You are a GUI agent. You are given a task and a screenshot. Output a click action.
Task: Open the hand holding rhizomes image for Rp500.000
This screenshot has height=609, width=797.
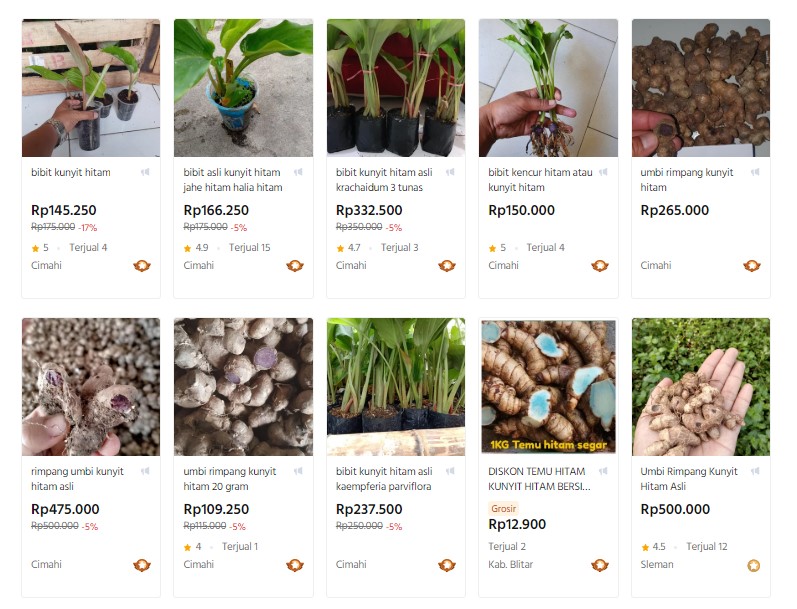700,387
